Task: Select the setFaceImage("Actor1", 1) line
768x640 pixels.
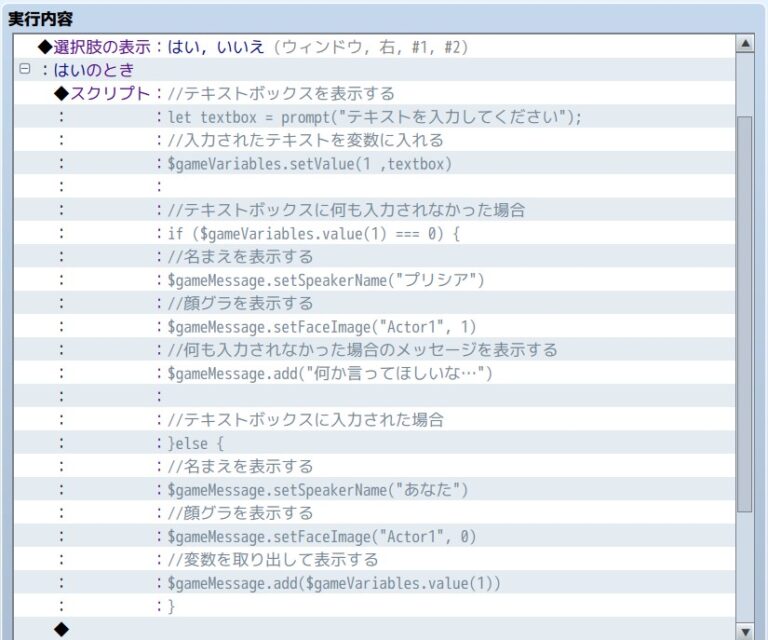Action: pyautogui.click(x=322, y=327)
